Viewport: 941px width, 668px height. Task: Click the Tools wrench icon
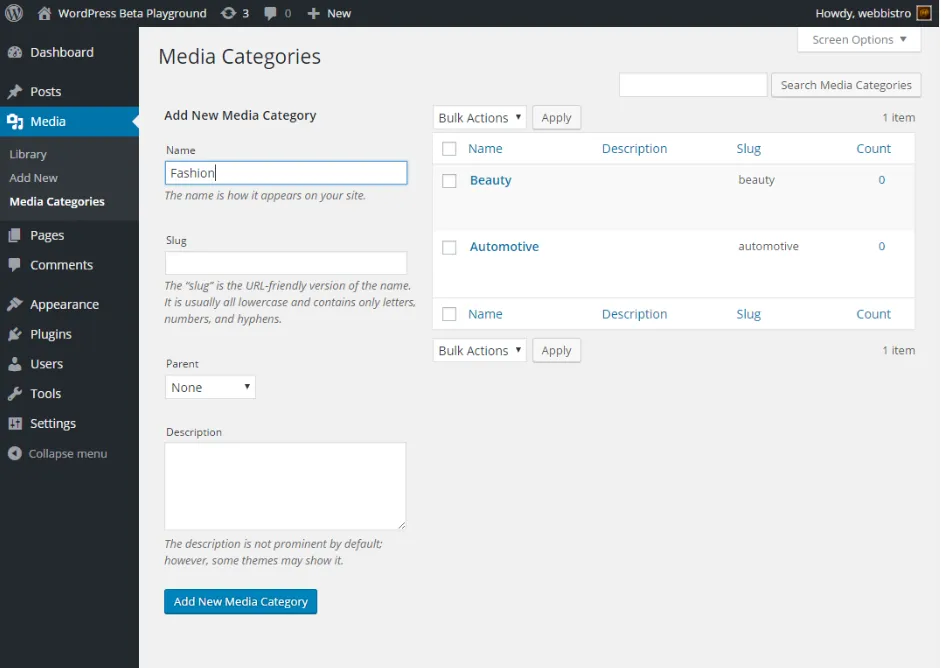tap(15, 394)
